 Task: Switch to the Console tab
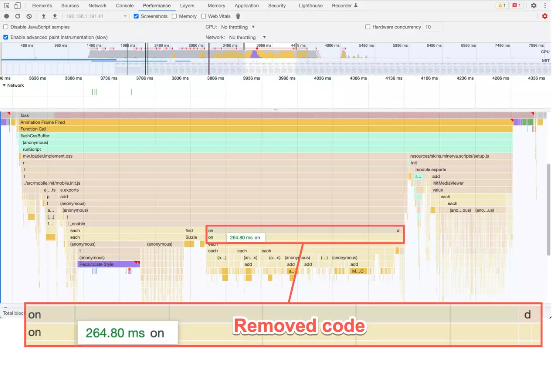pos(124,6)
